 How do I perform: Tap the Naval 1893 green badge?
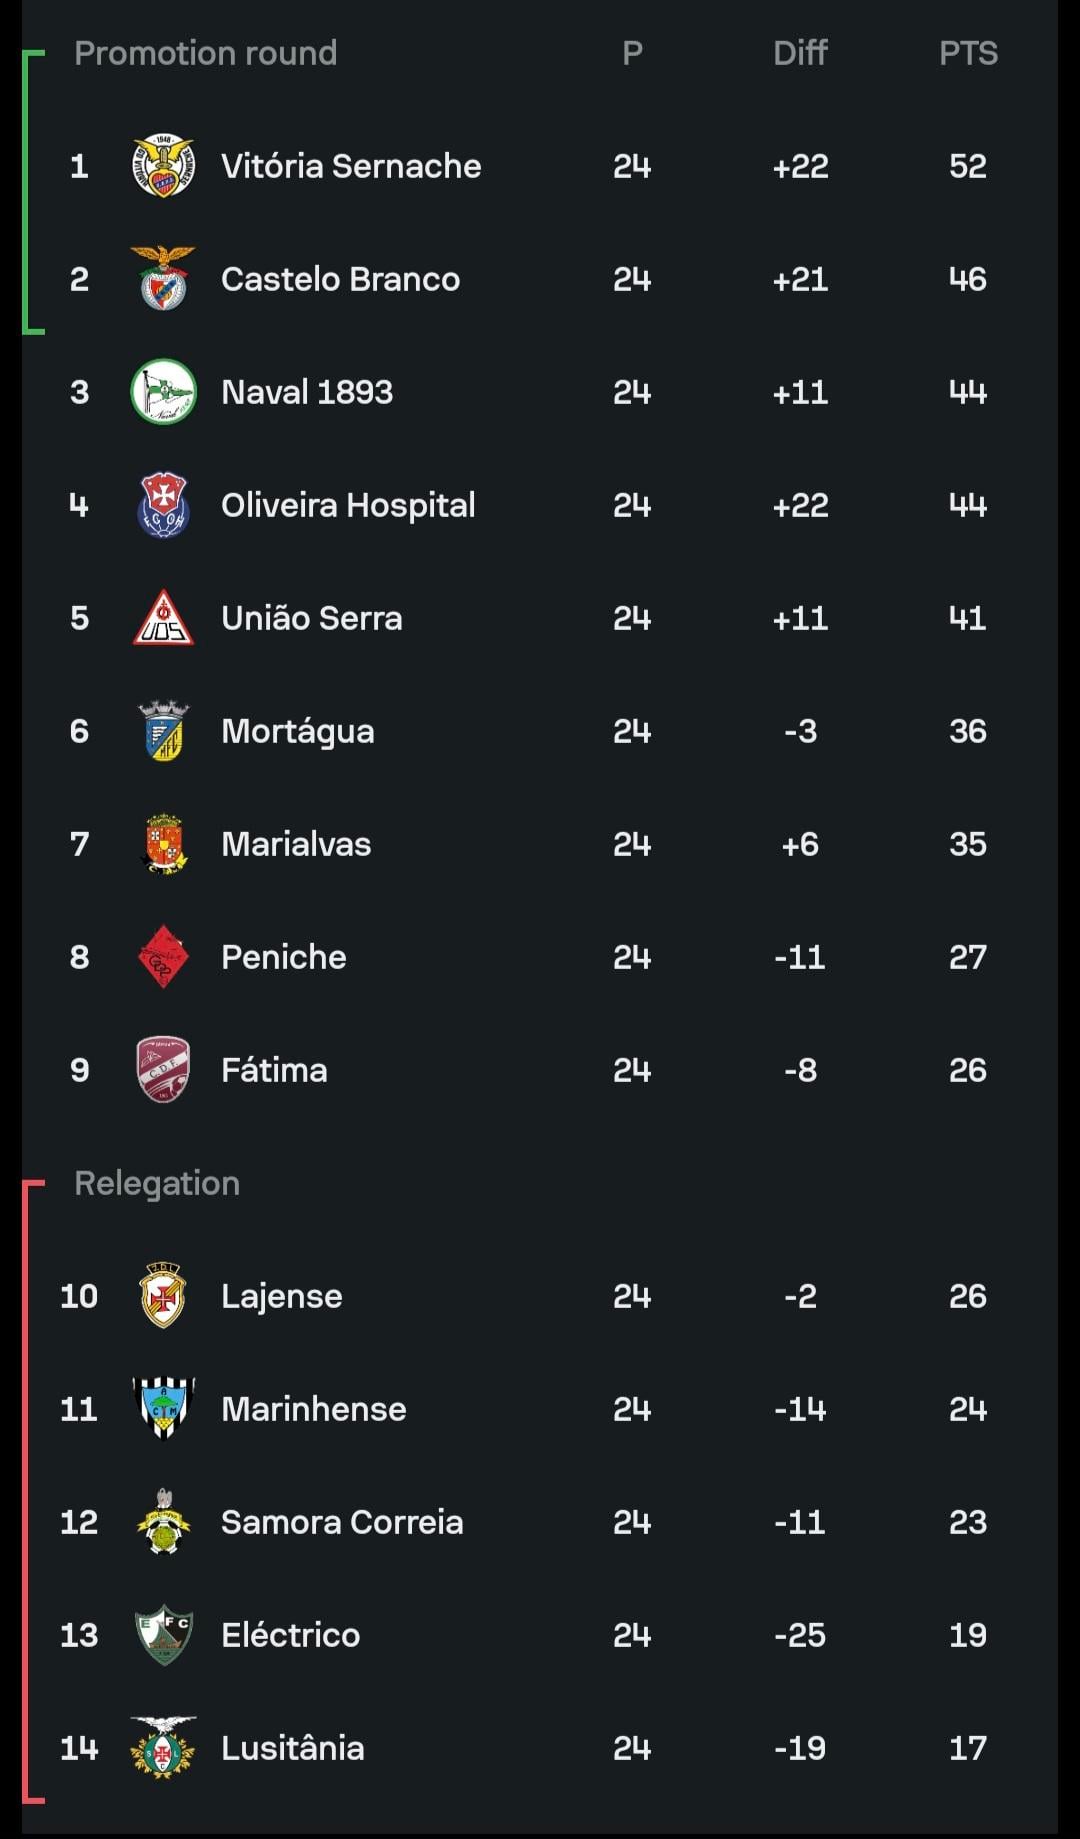point(163,392)
